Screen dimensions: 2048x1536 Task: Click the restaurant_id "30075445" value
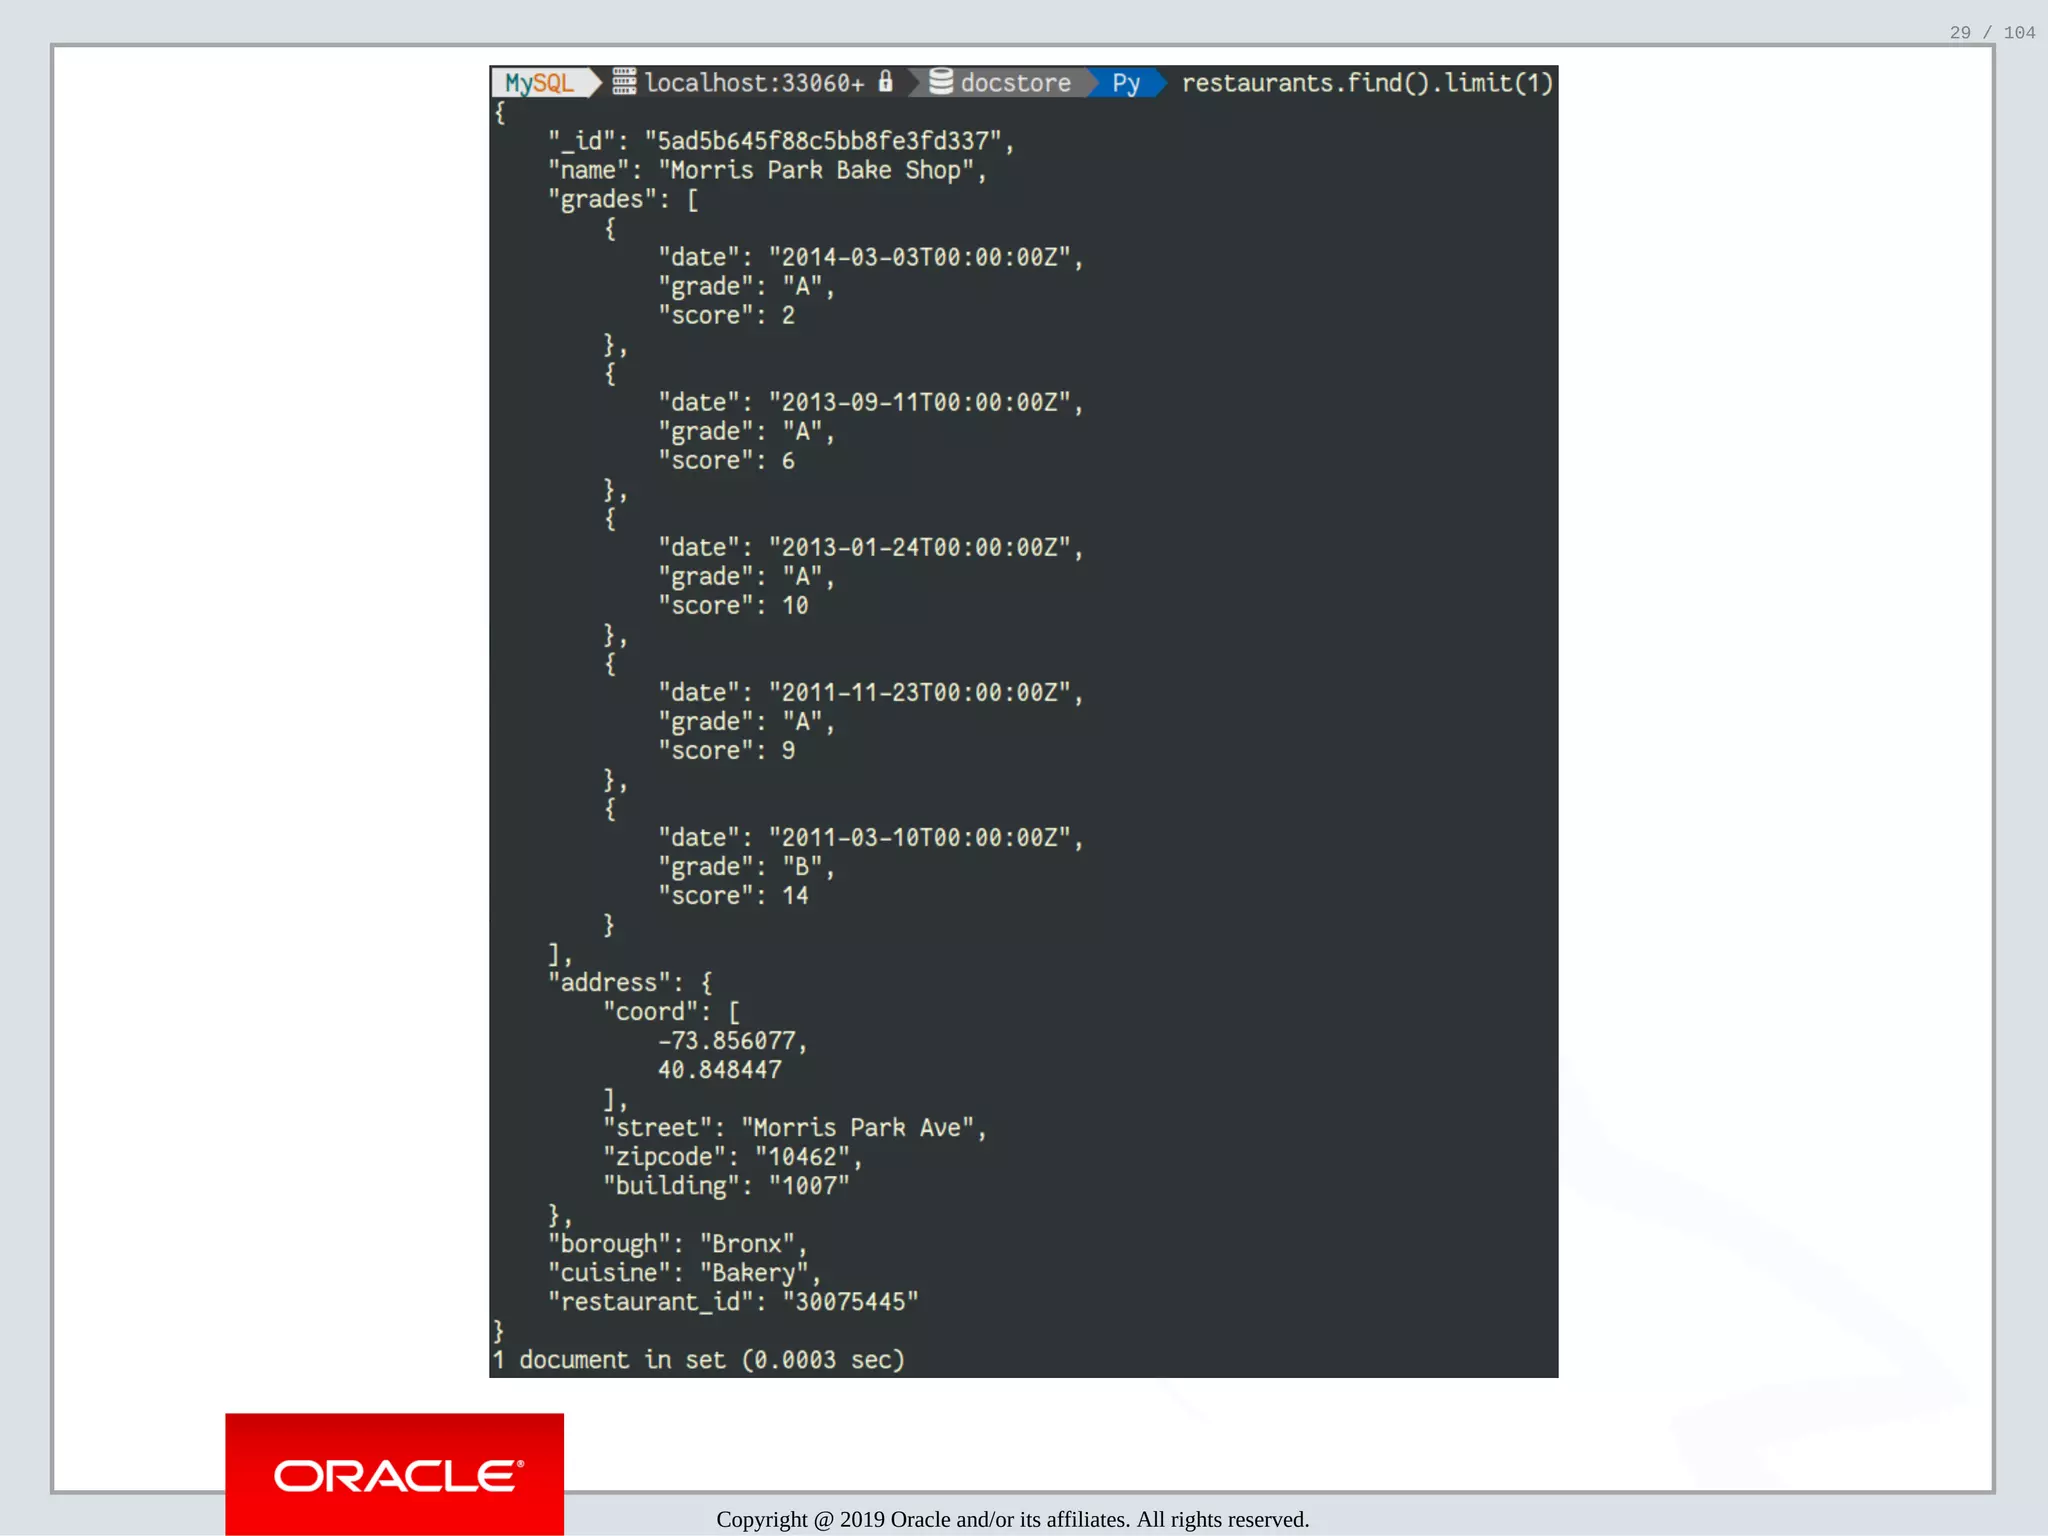coord(850,1302)
